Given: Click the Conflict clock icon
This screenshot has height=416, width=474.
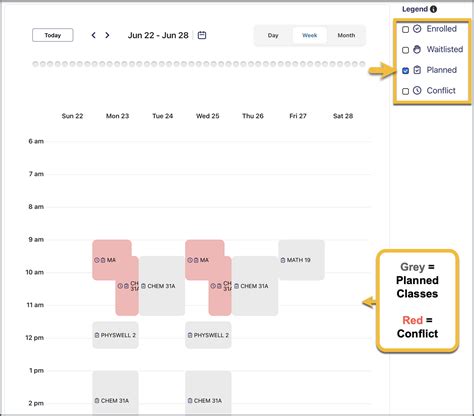Looking at the screenshot, I should 417,90.
